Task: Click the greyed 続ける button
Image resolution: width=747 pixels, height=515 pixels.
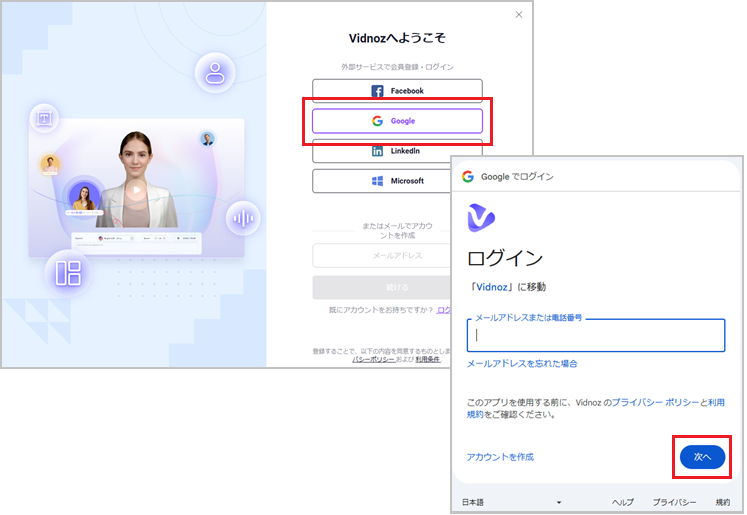Action: [x=382, y=287]
